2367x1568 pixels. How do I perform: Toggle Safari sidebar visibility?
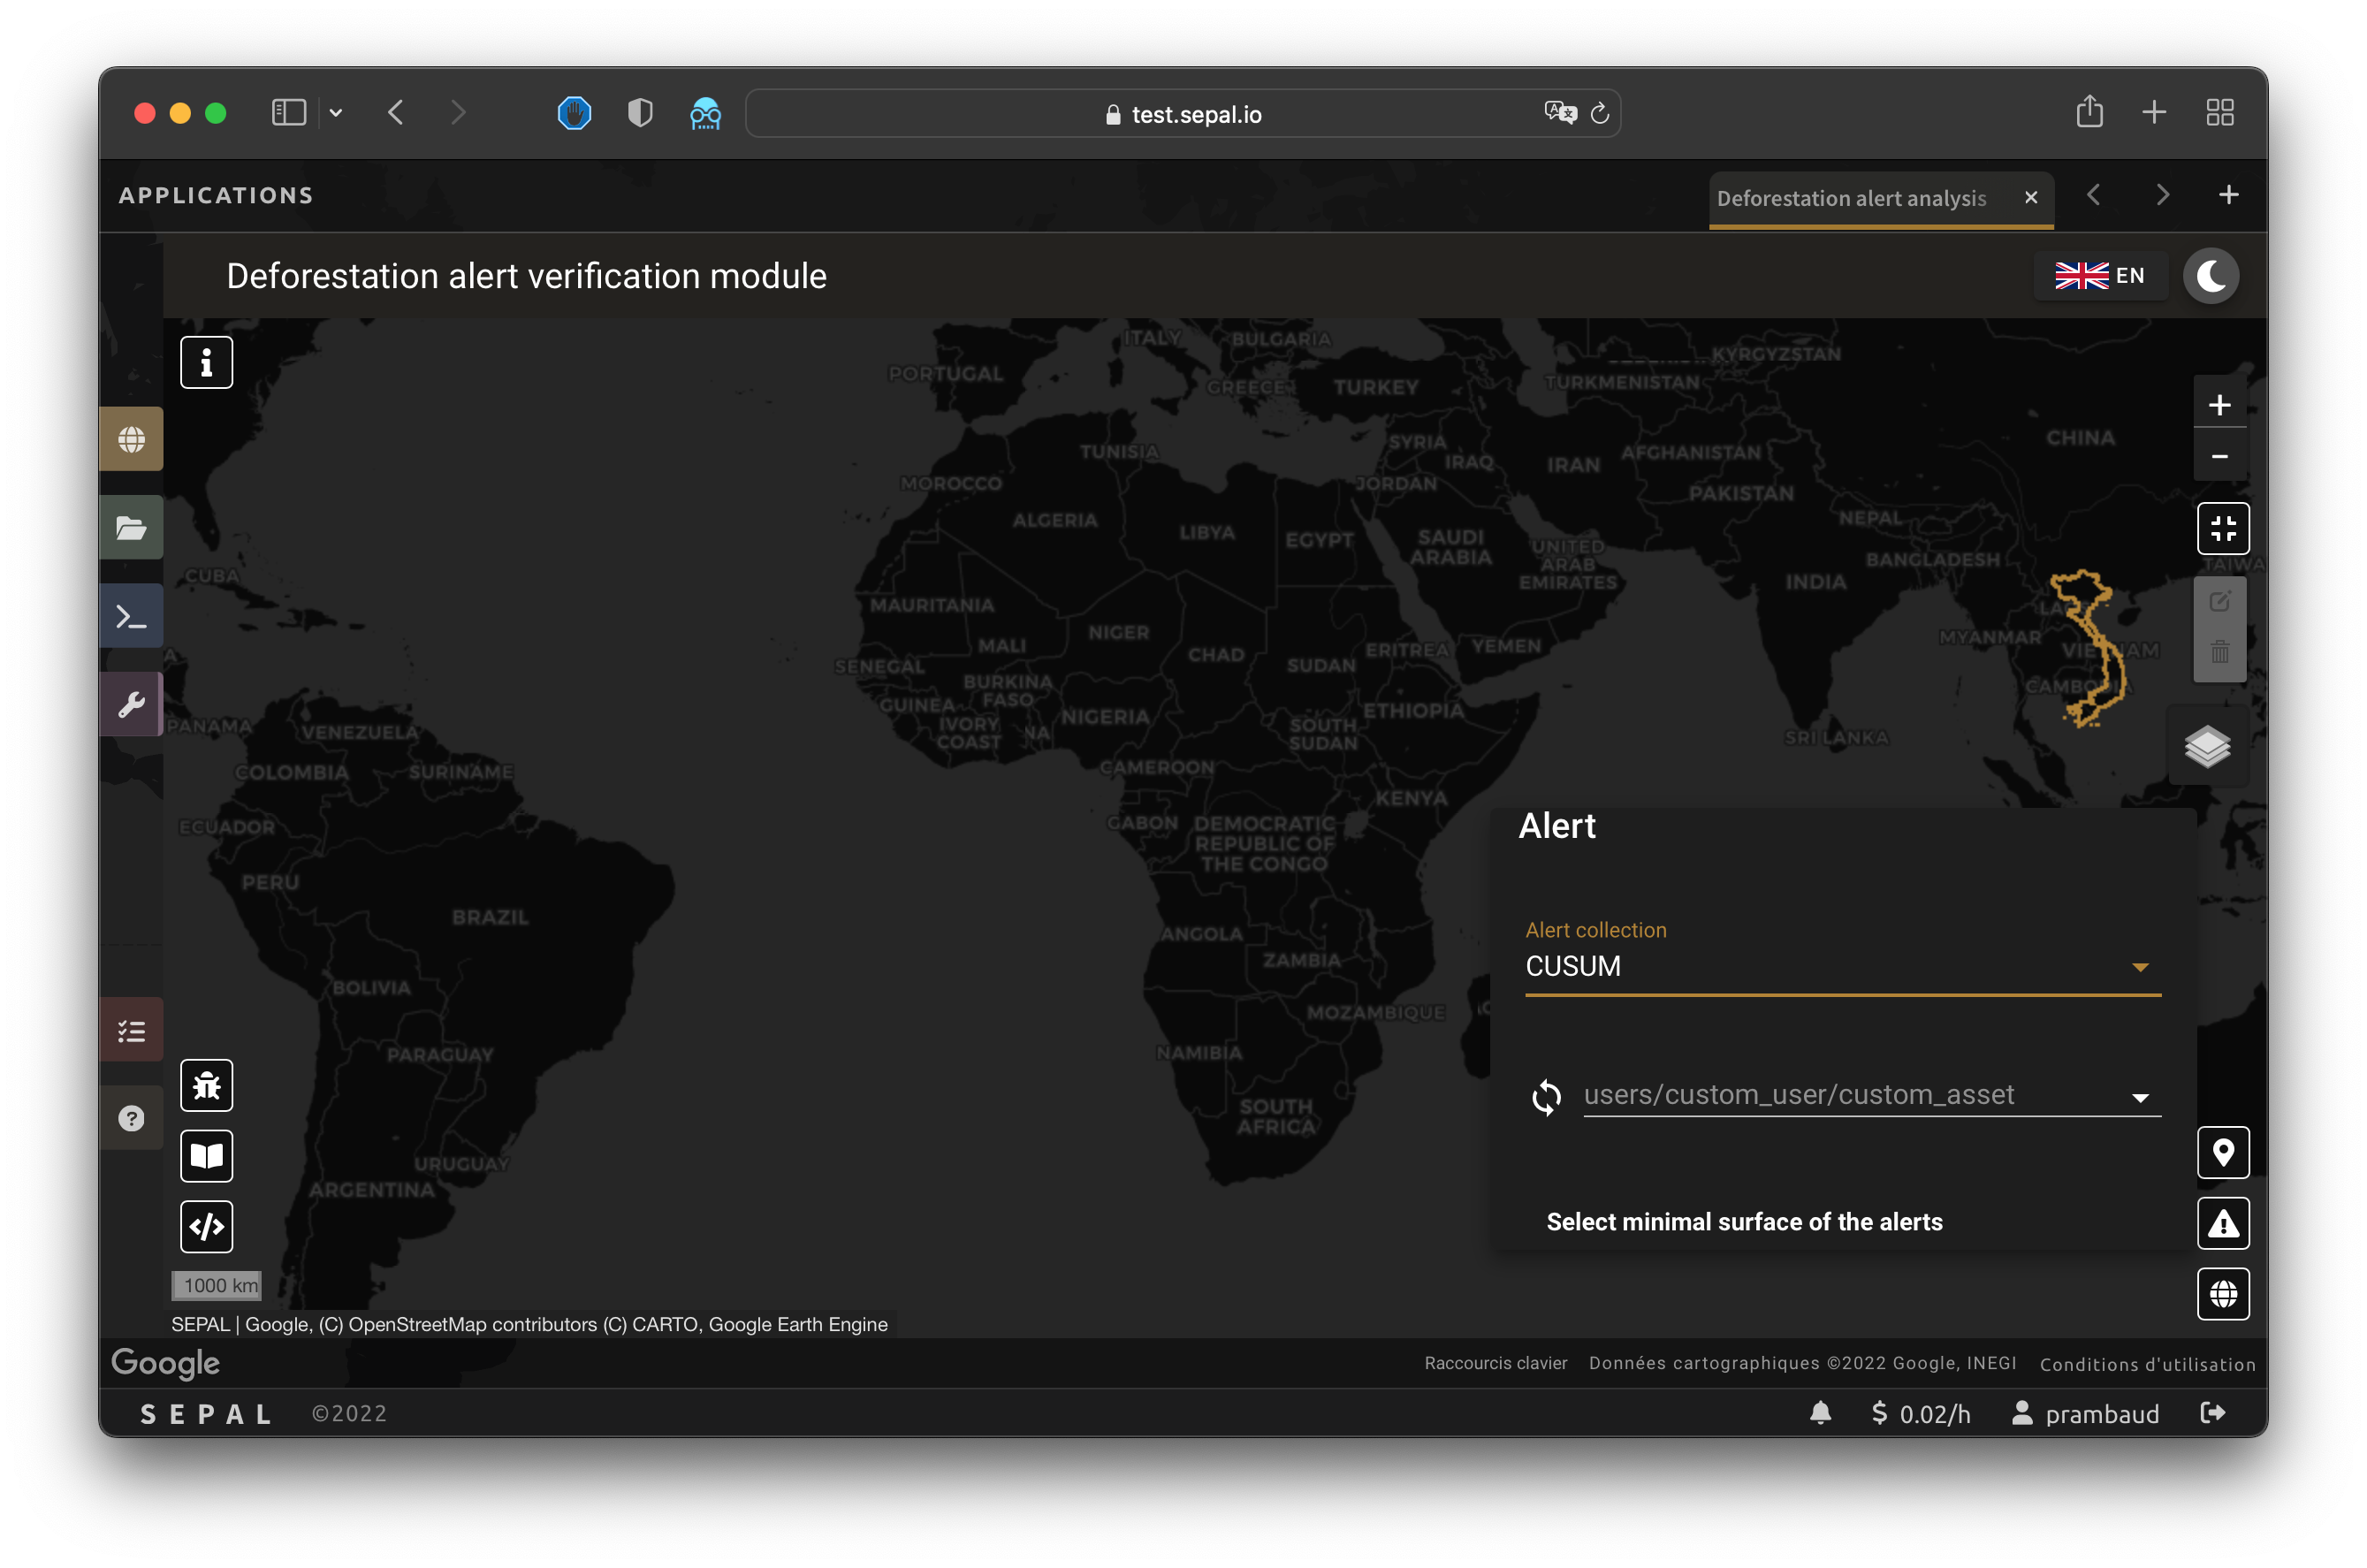(x=289, y=113)
